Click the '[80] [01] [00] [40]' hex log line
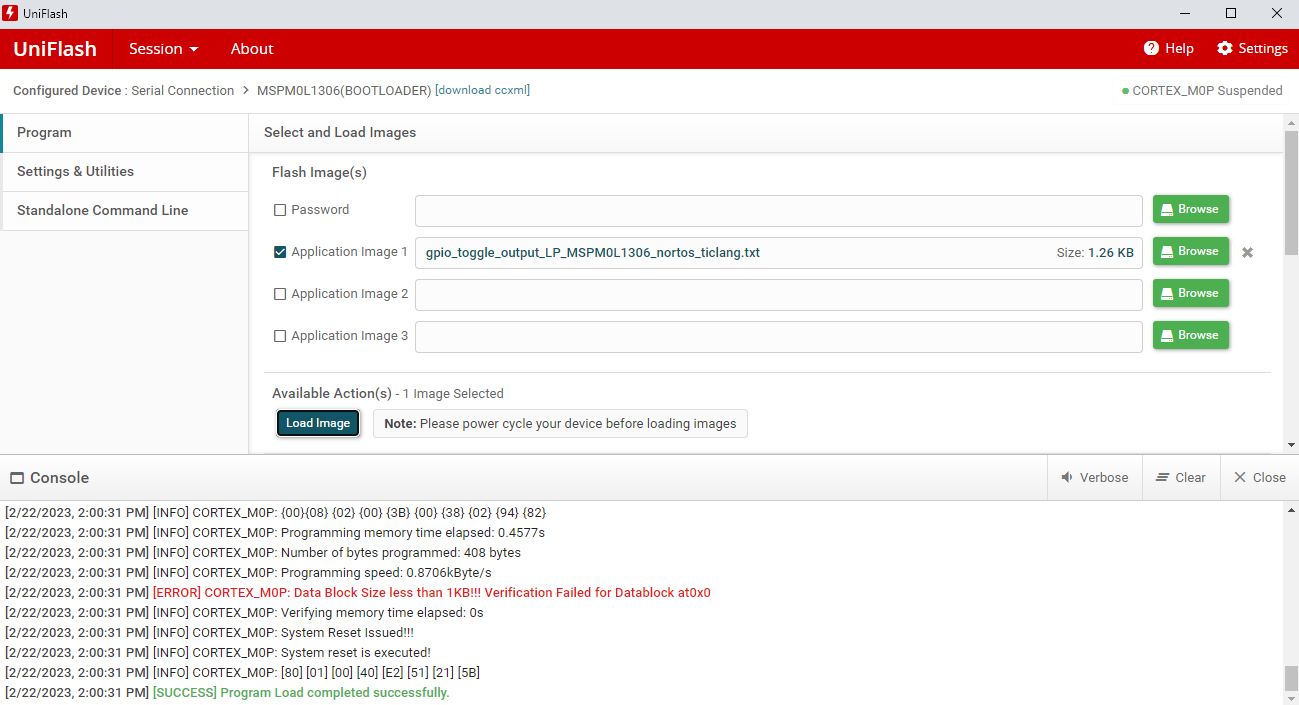 point(243,673)
